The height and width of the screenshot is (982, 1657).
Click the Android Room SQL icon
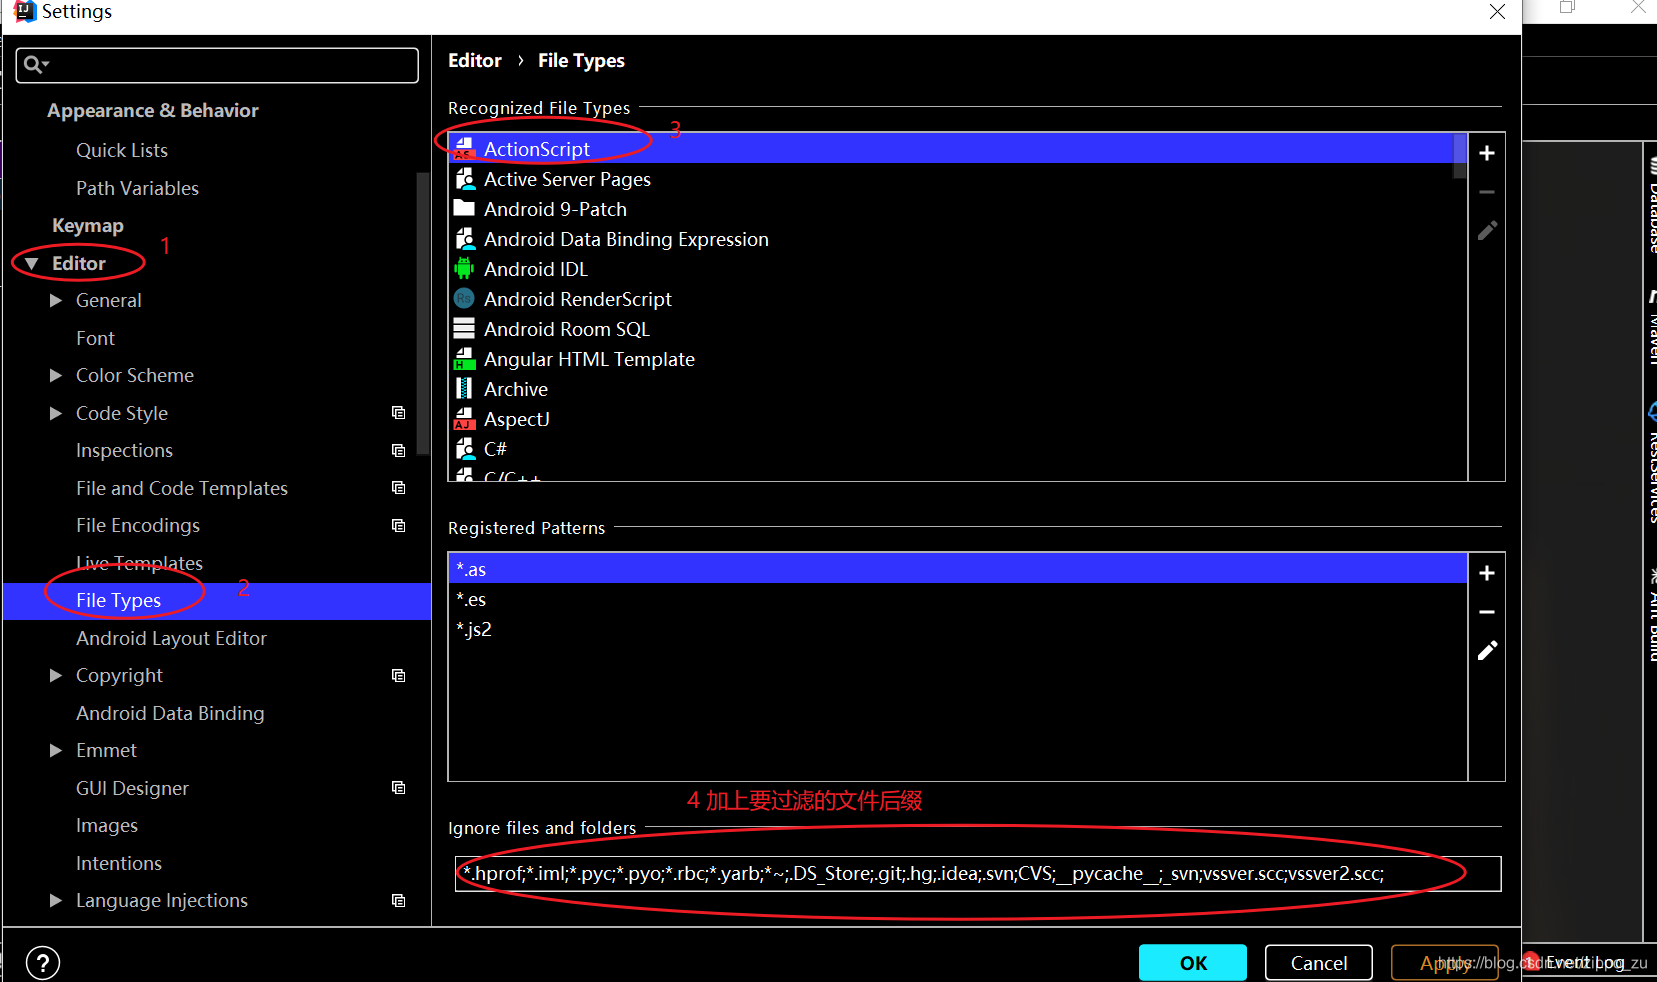point(464,328)
